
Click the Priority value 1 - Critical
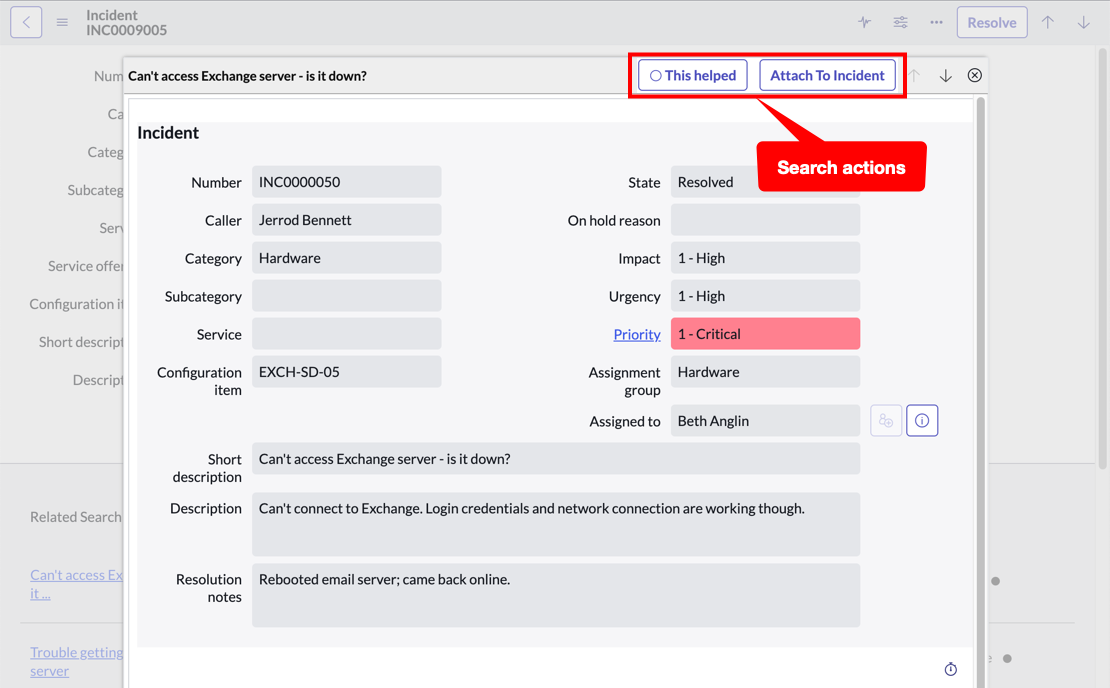coord(765,334)
